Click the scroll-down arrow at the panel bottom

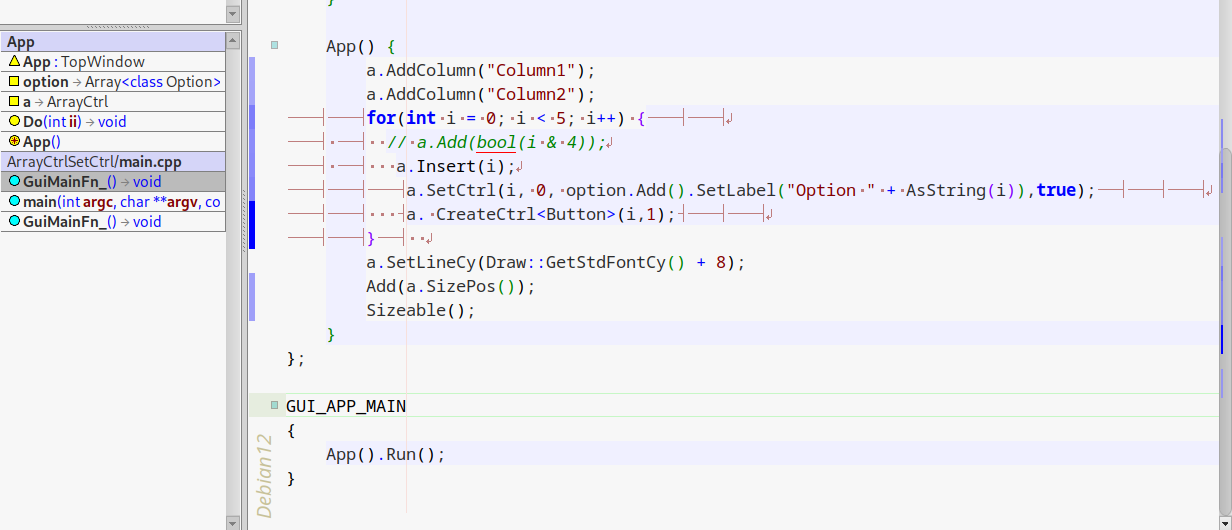[233, 521]
